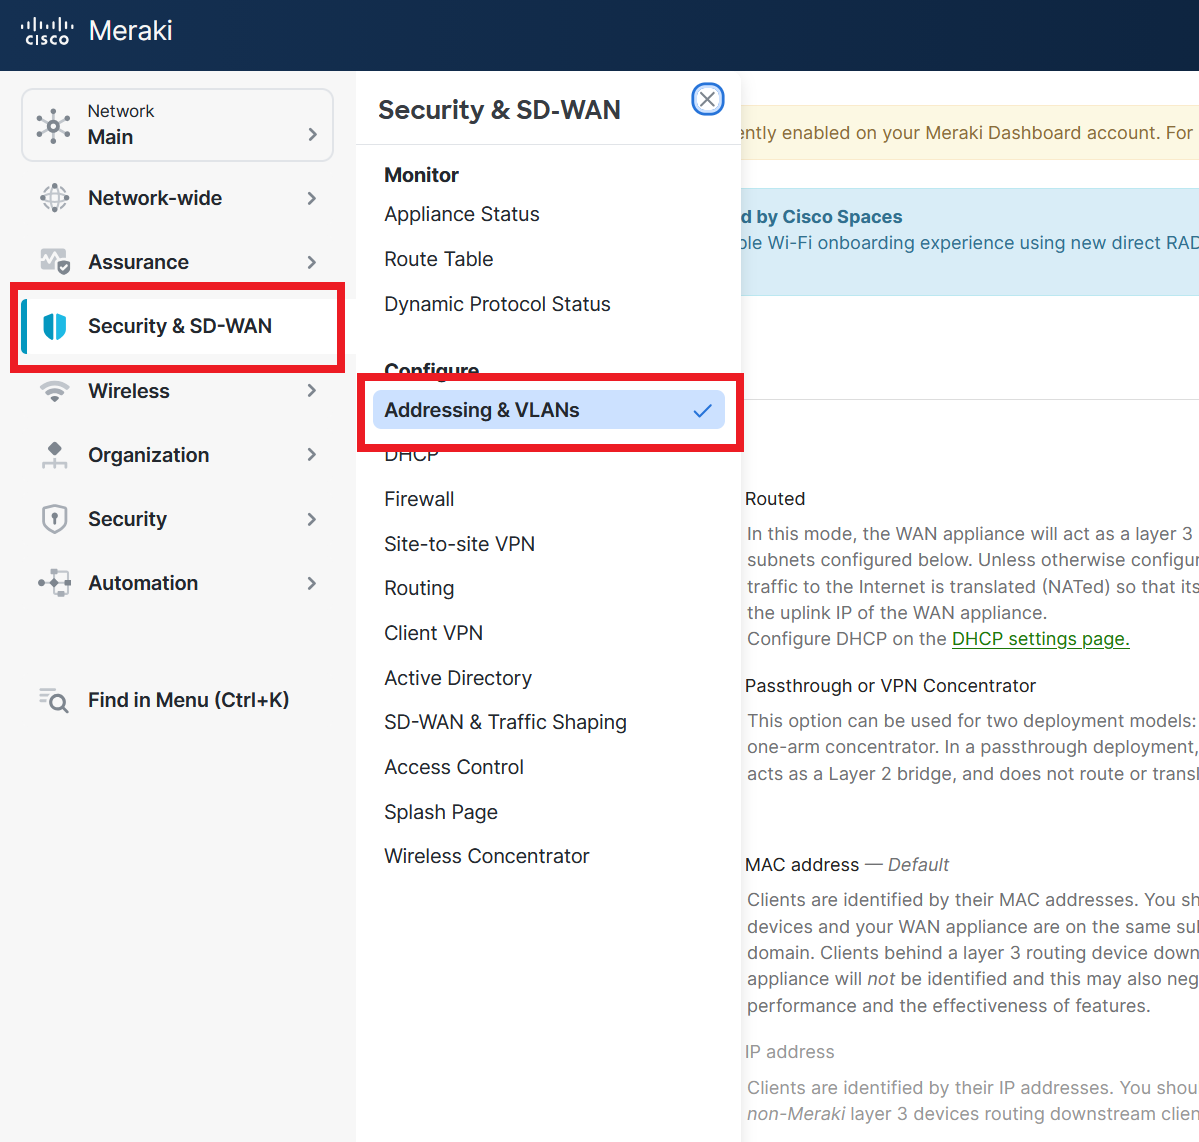Open Active Directory settings
Viewport: 1199px width, 1142px height.
[x=458, y=678]
